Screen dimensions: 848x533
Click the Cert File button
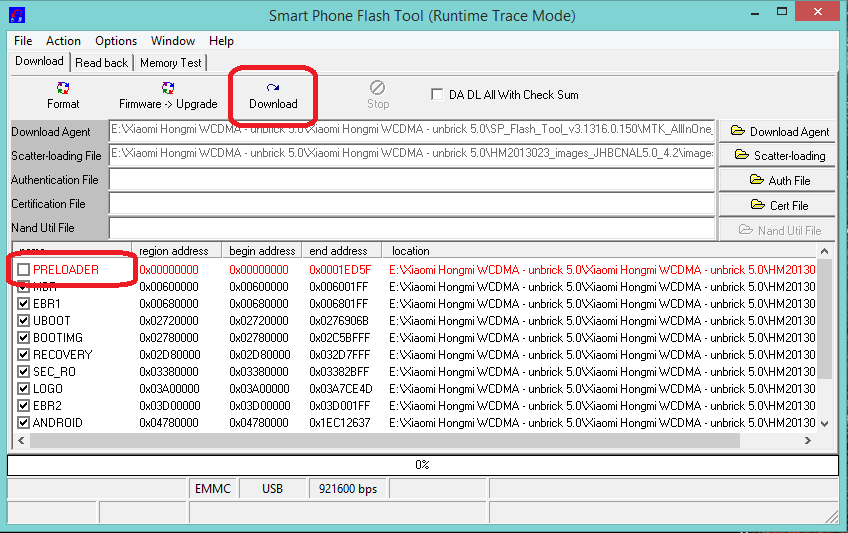coord(777,205)
